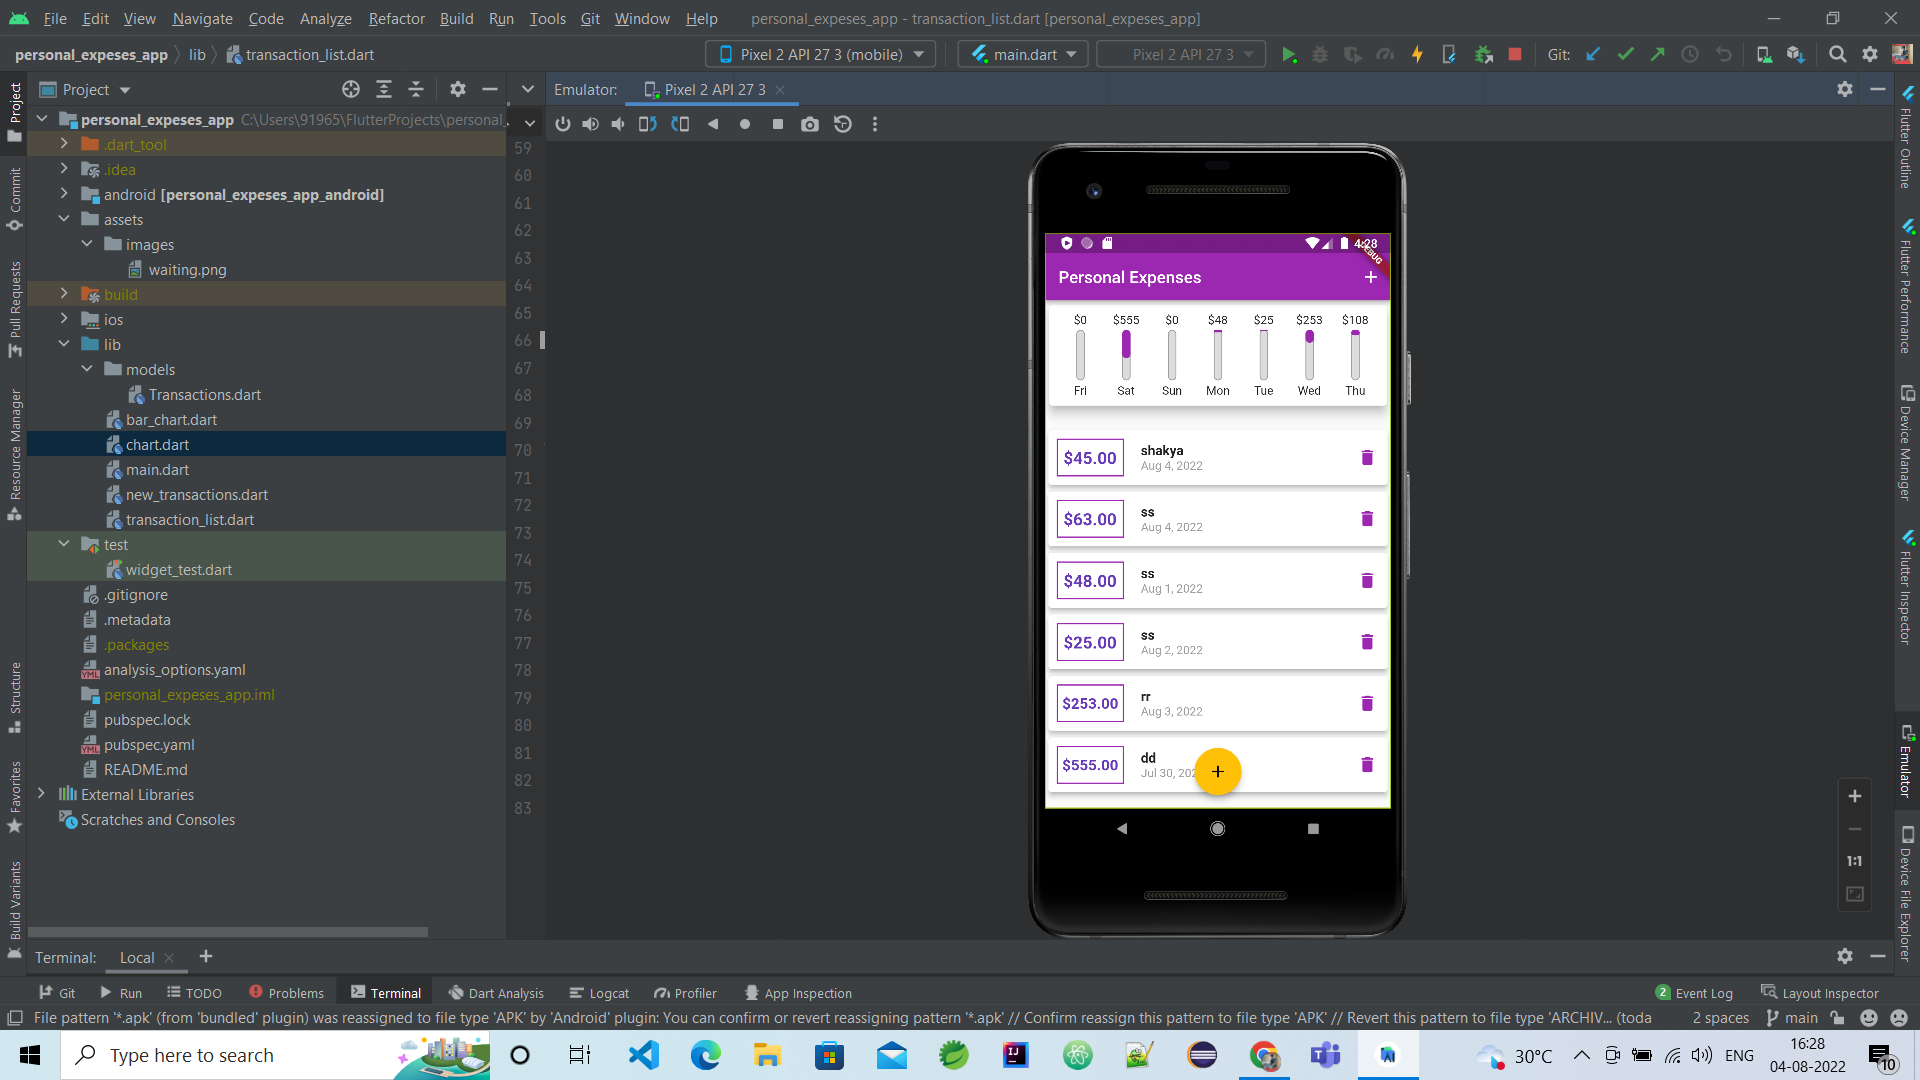Commit changes via the green Git checkmark

point(1625,54)
